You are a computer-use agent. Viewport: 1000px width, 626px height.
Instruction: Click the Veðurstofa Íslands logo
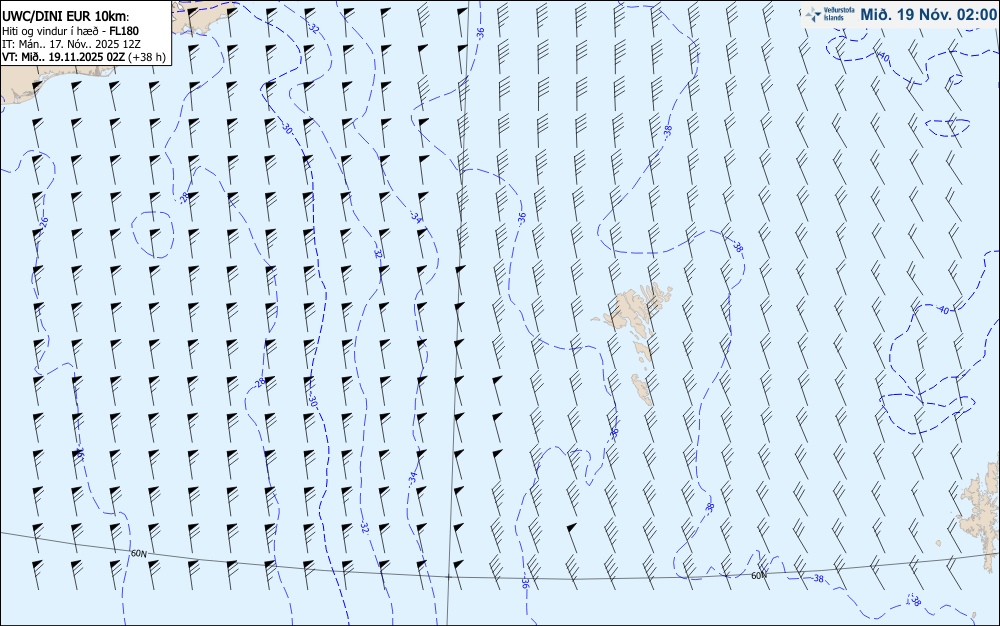pyautogui.click(x=830, y=15)
